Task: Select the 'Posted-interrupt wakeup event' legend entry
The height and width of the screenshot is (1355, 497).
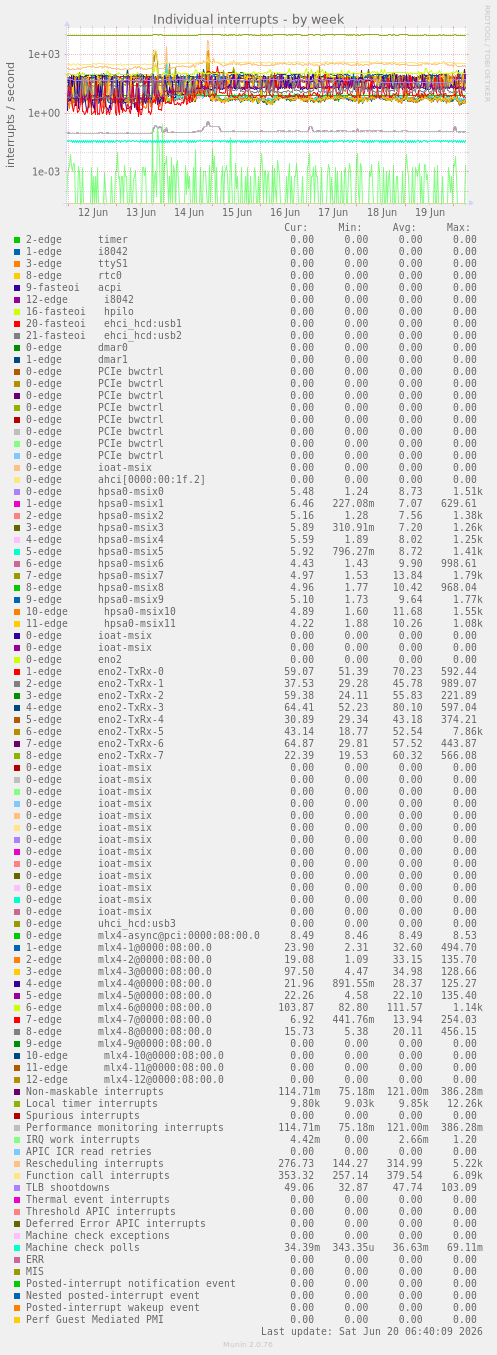Action: [113, 1308]
